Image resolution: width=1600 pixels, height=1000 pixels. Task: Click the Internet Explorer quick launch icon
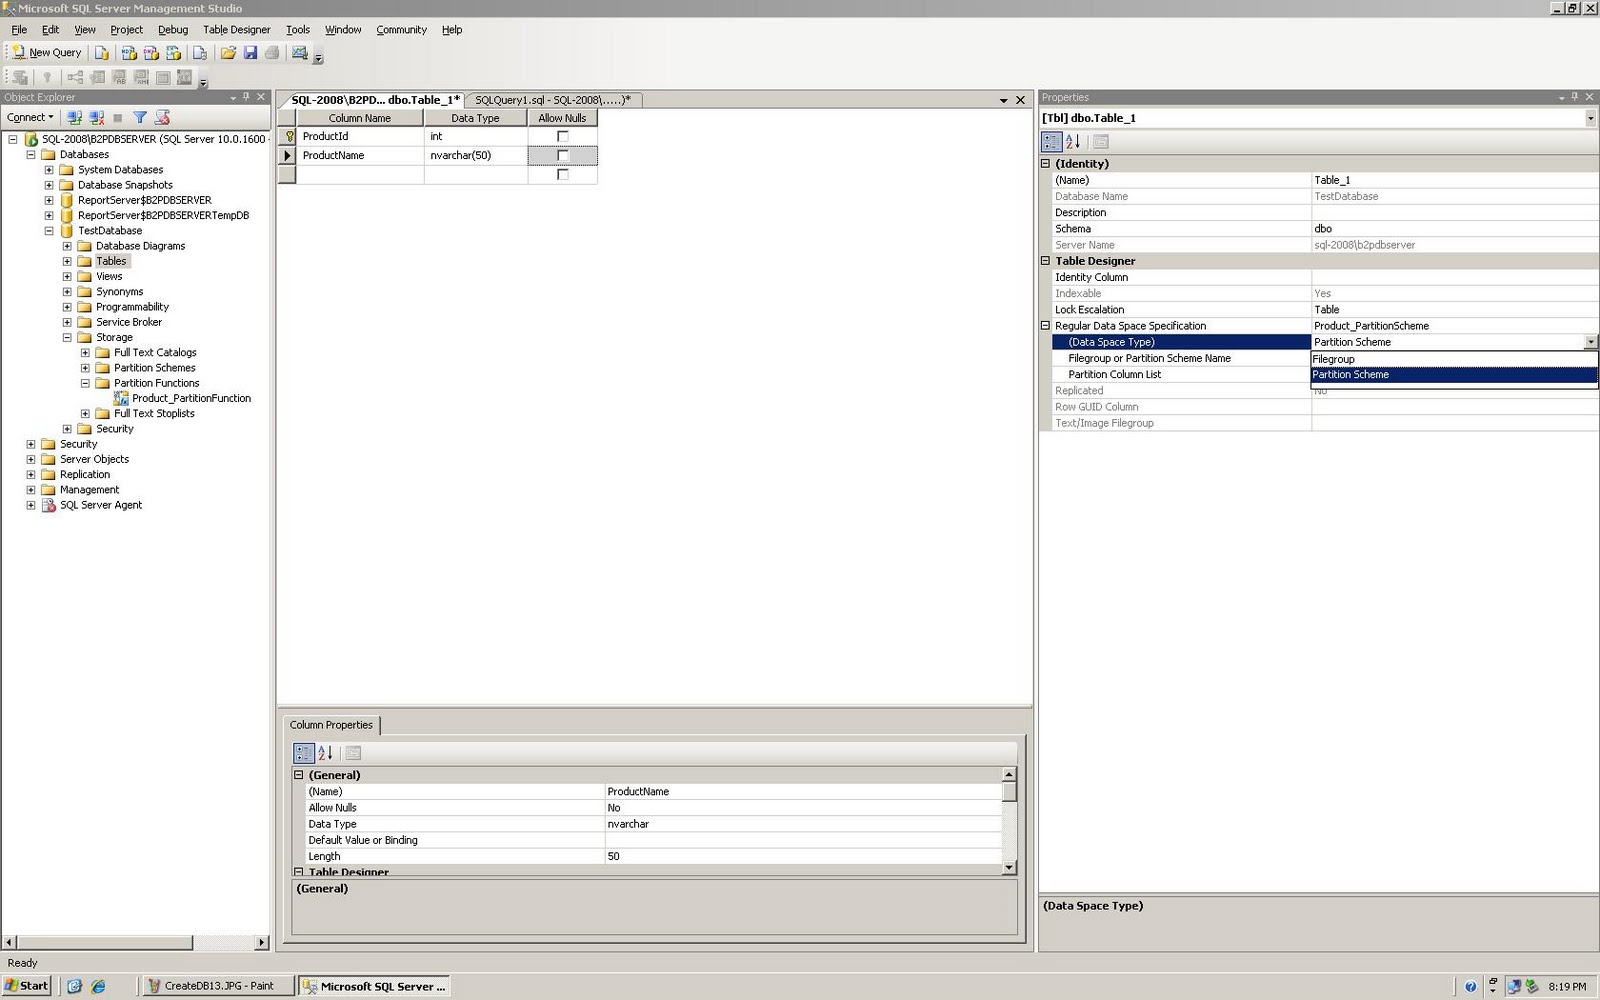pos(98,986)
